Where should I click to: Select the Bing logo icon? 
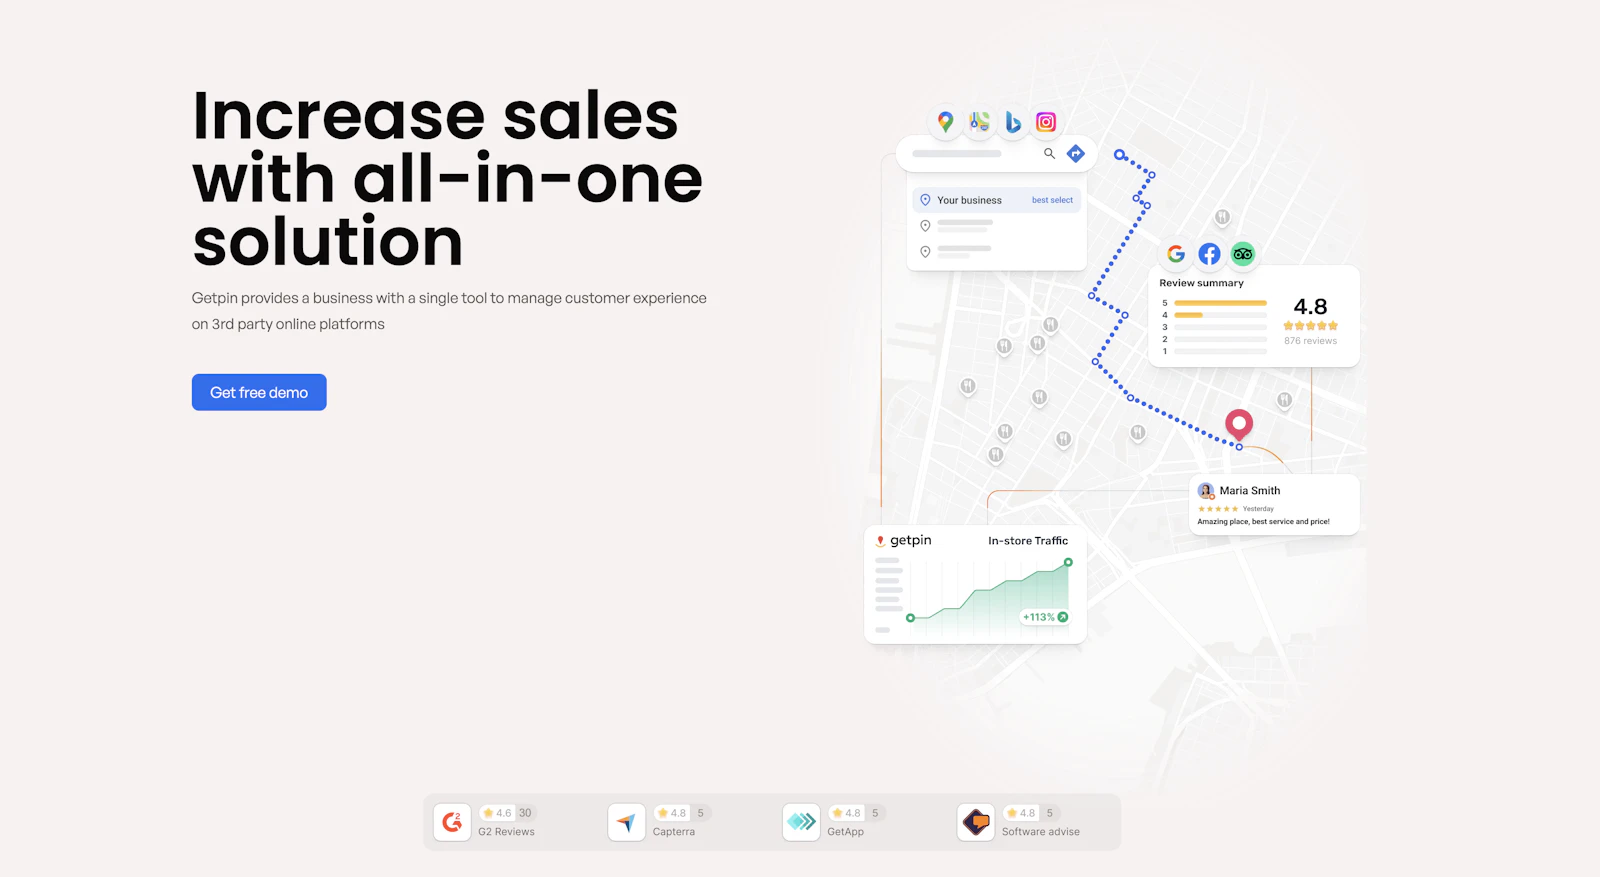[1013, 122]
